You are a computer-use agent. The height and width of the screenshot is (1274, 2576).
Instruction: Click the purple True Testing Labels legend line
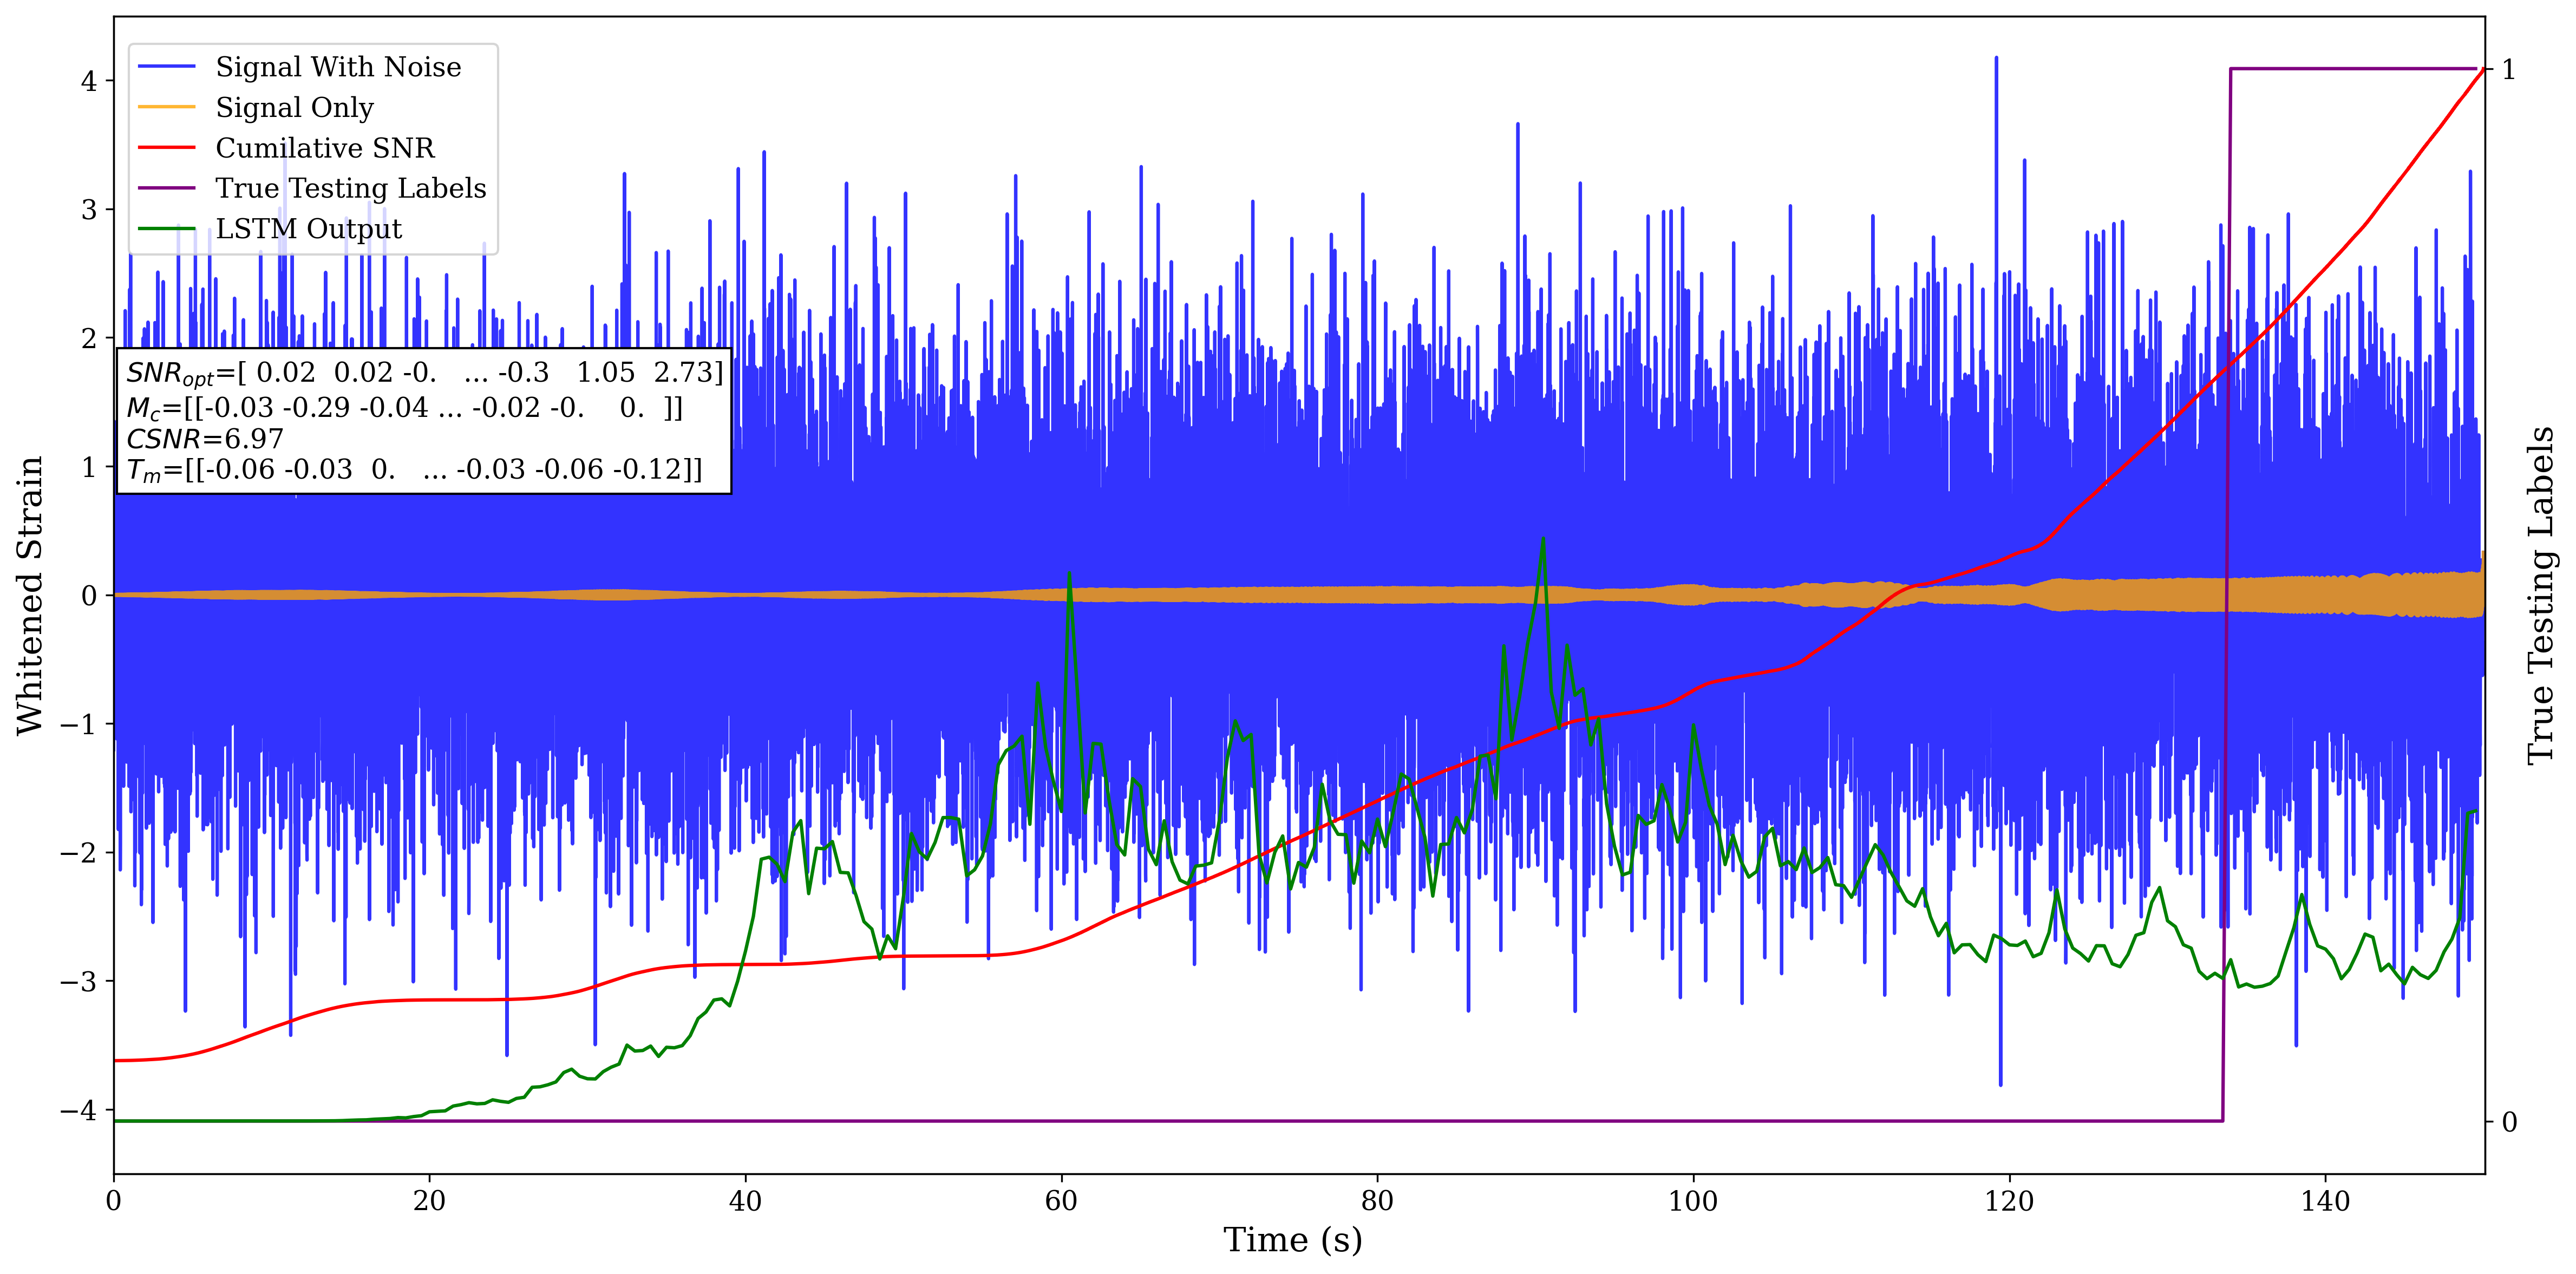point(166,188)
